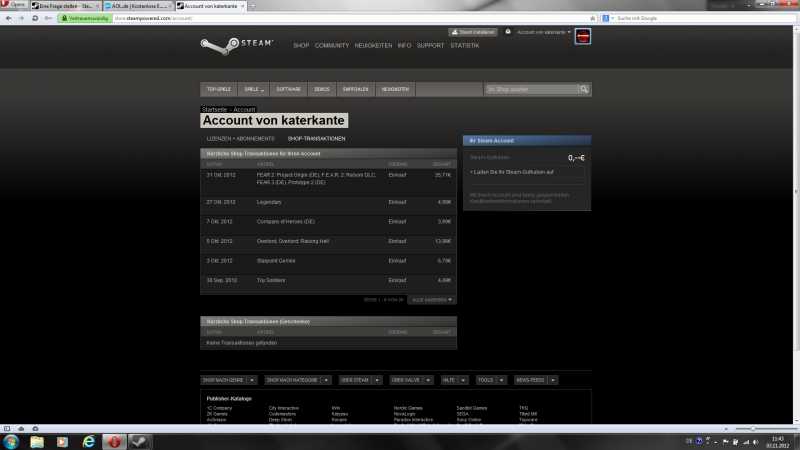
Task: Click the green Vertrauenswürdig security badge
Action: [x=85, y=18]
